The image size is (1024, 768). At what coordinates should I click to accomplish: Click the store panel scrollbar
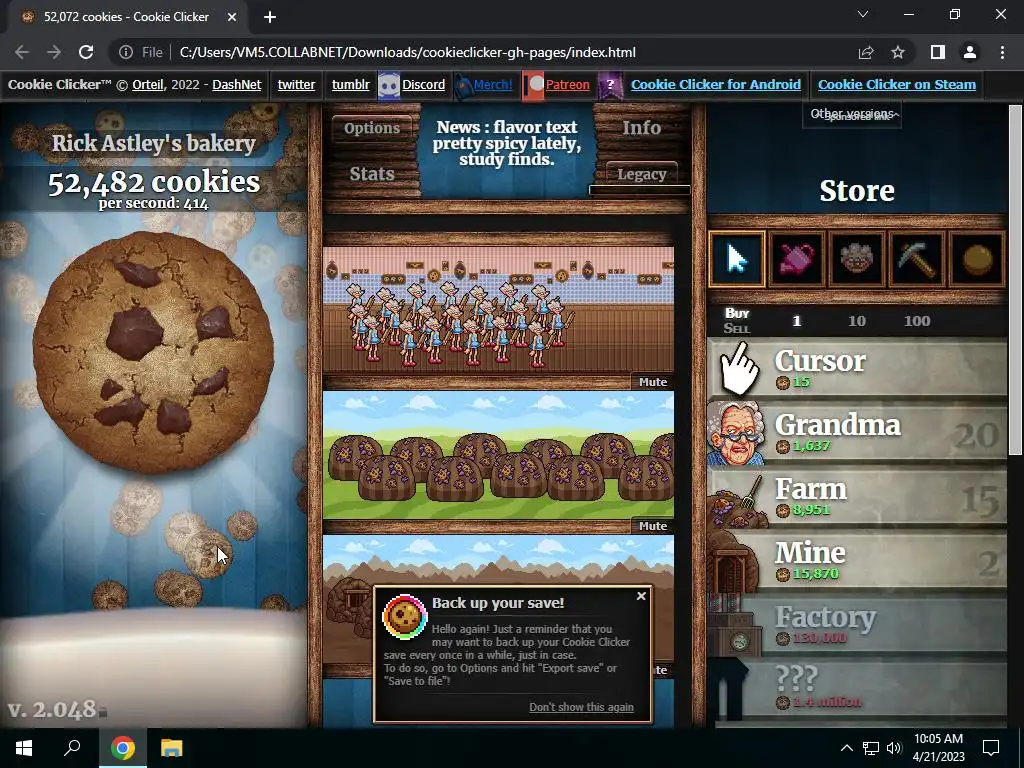tap(1015, 280)
